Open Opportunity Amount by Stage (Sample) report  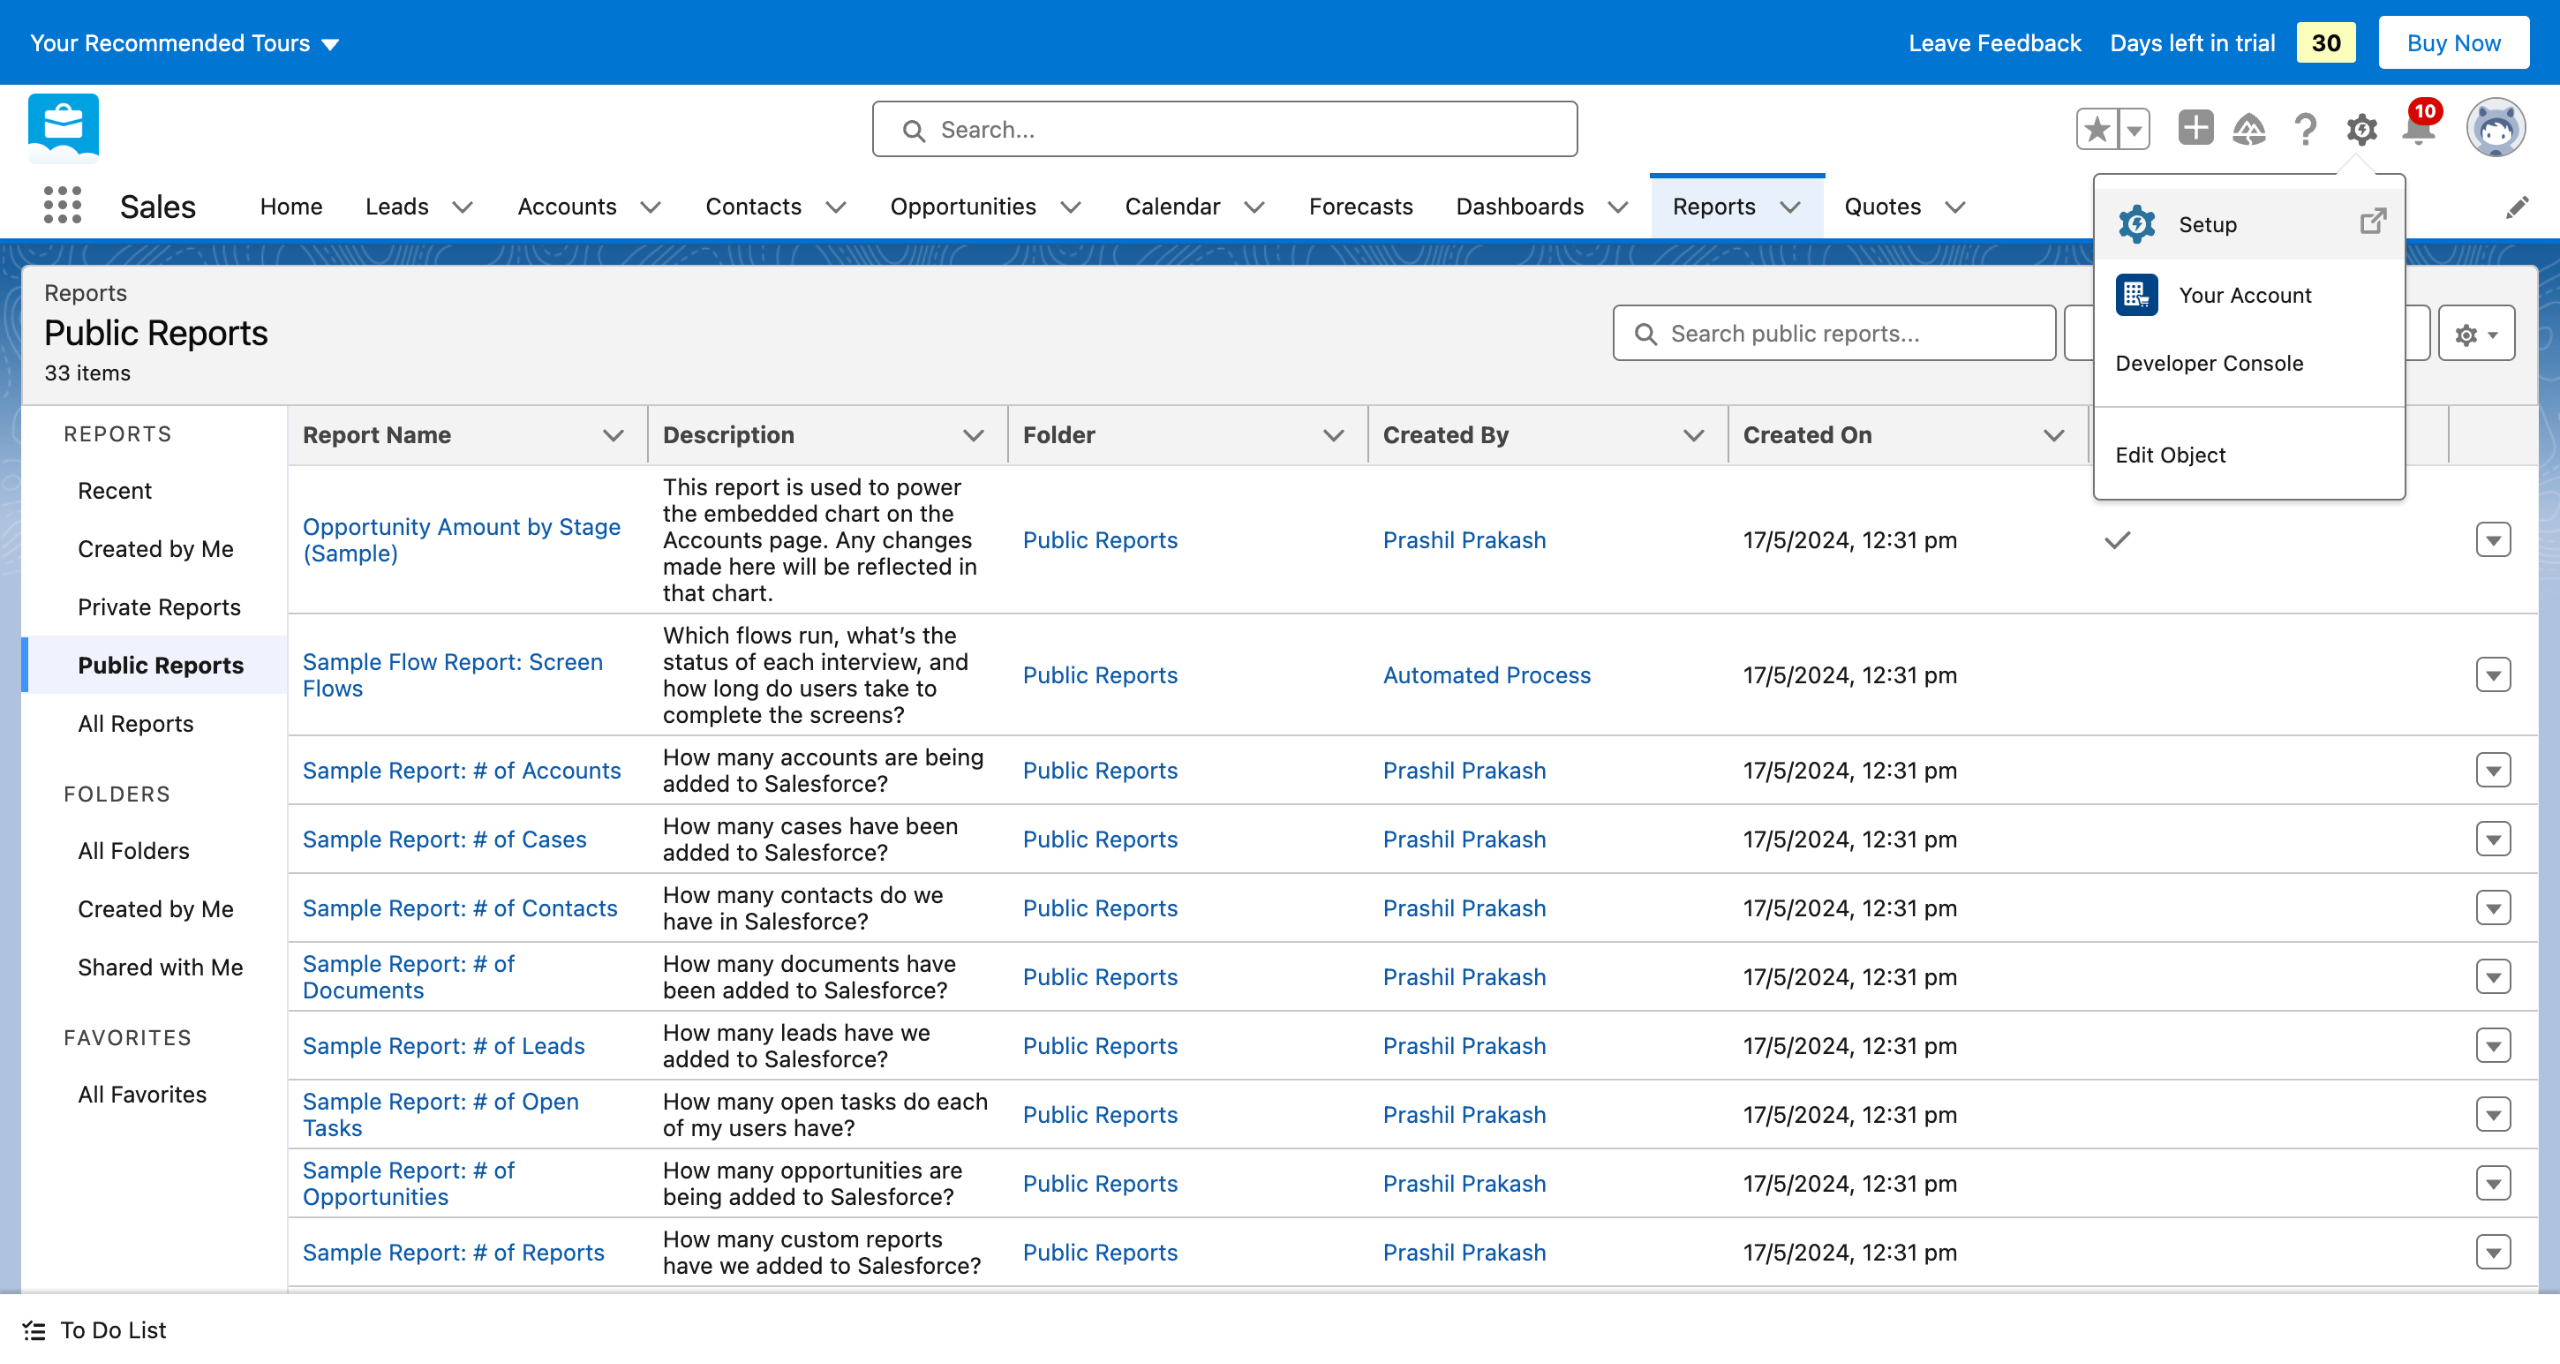pos(461,540)
